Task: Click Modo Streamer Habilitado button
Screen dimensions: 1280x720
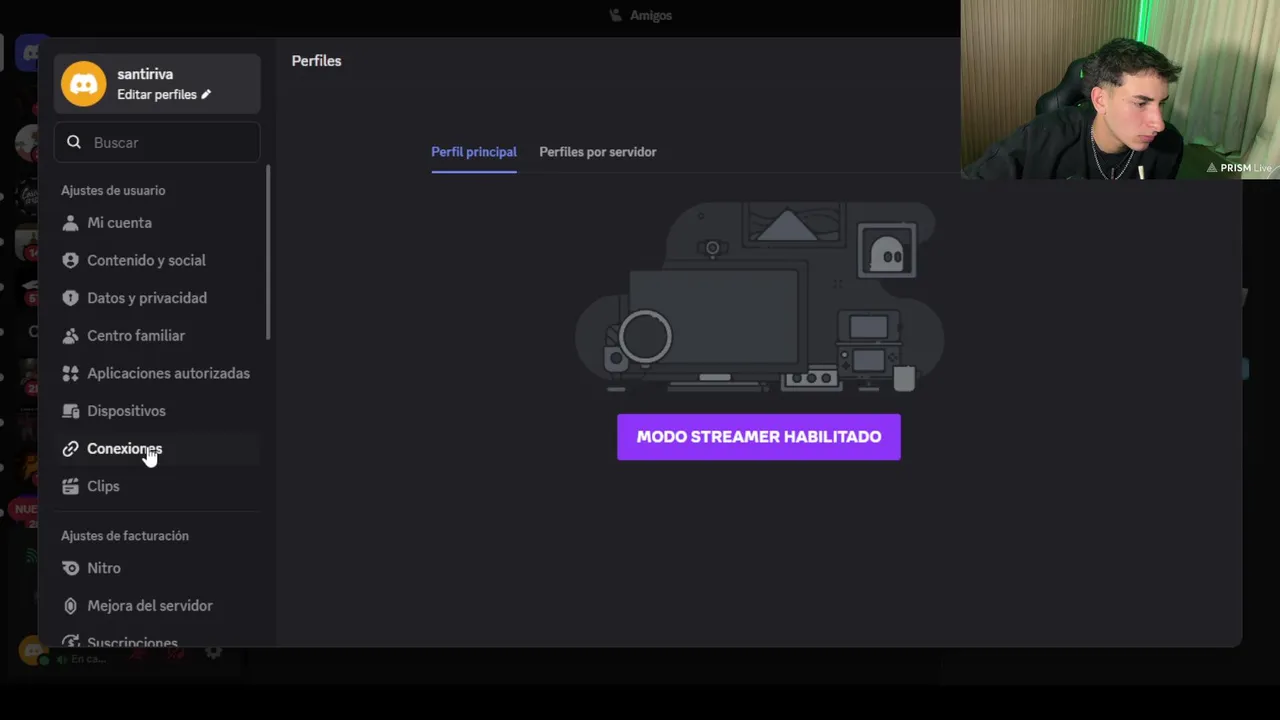Action: [x=759, y=437]
